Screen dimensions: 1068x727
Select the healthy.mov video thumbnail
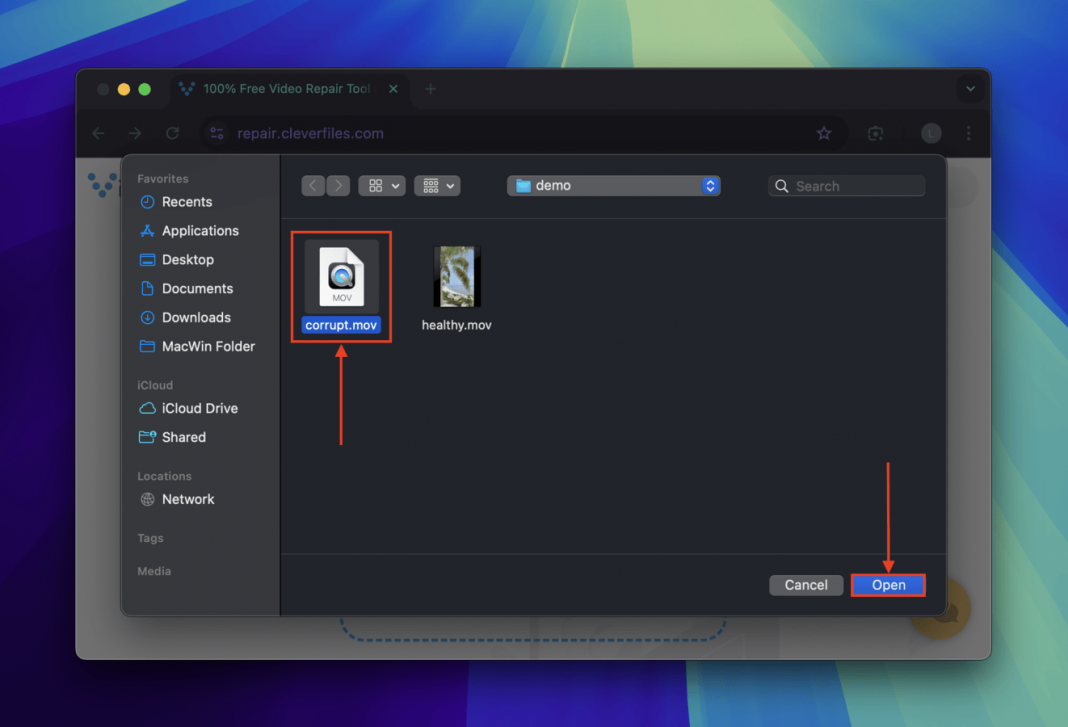pyautogui.click(x=457, y=277)
